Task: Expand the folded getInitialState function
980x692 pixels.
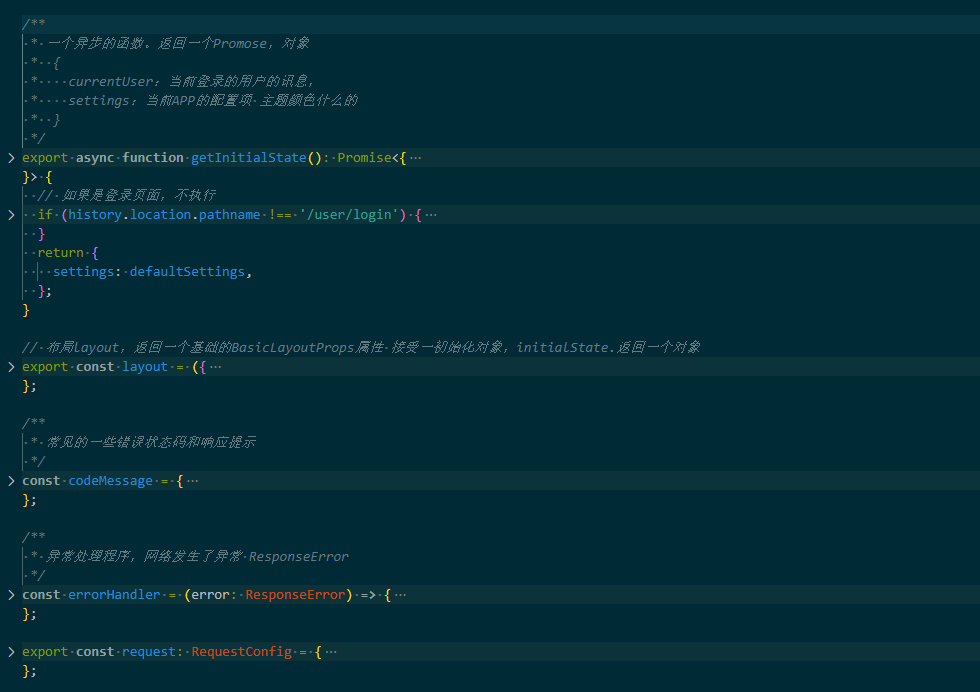Action: [11, 158]
